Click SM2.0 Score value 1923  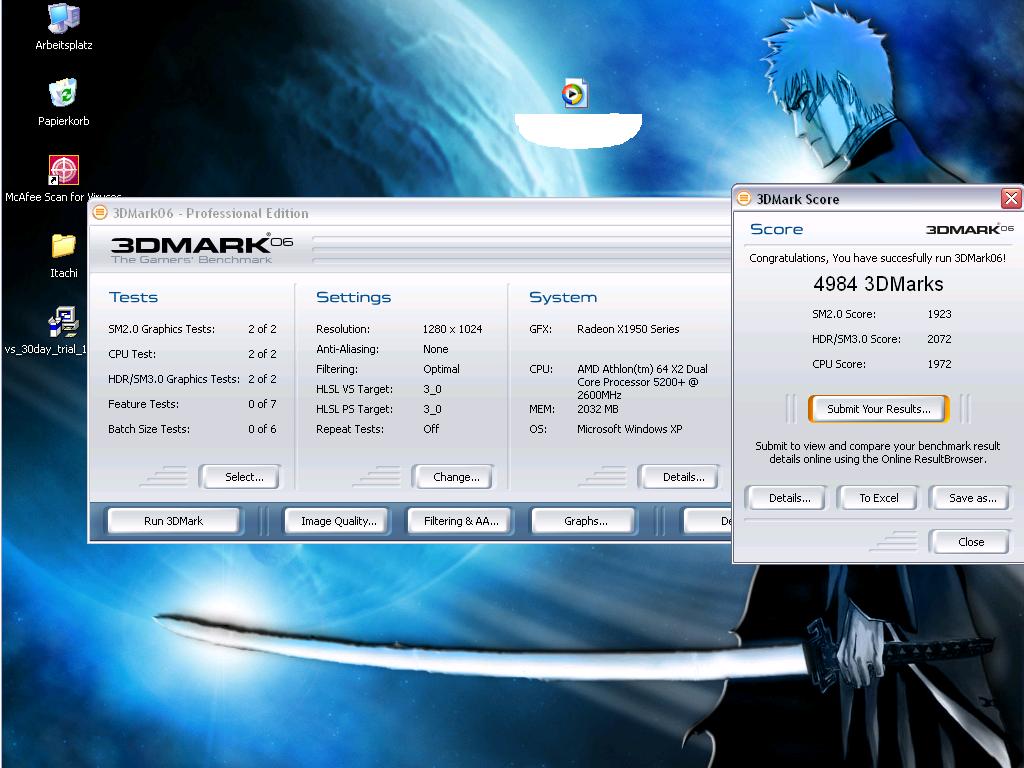click(x=939, y=314)
